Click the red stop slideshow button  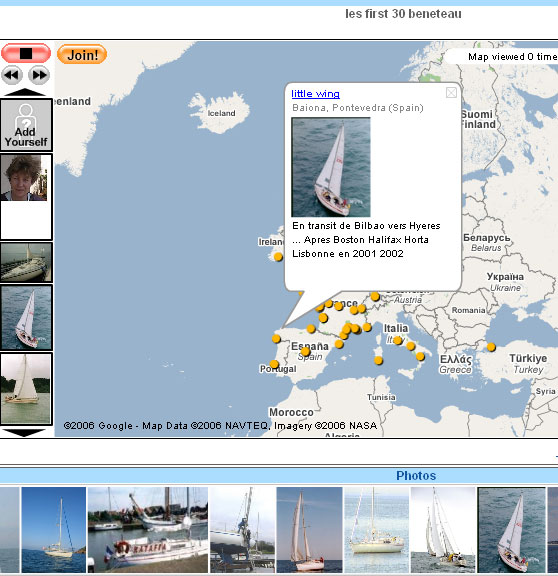(26, 54)
